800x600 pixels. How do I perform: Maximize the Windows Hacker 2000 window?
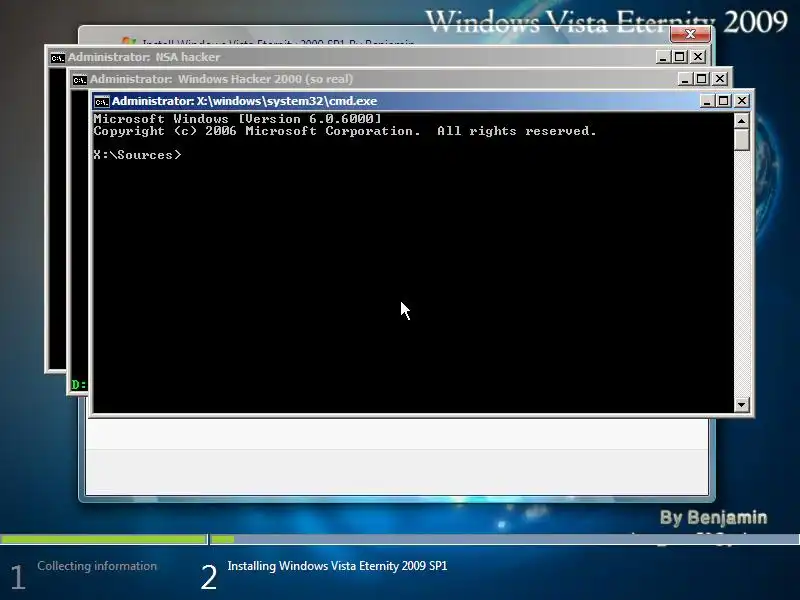coord(702,79)
